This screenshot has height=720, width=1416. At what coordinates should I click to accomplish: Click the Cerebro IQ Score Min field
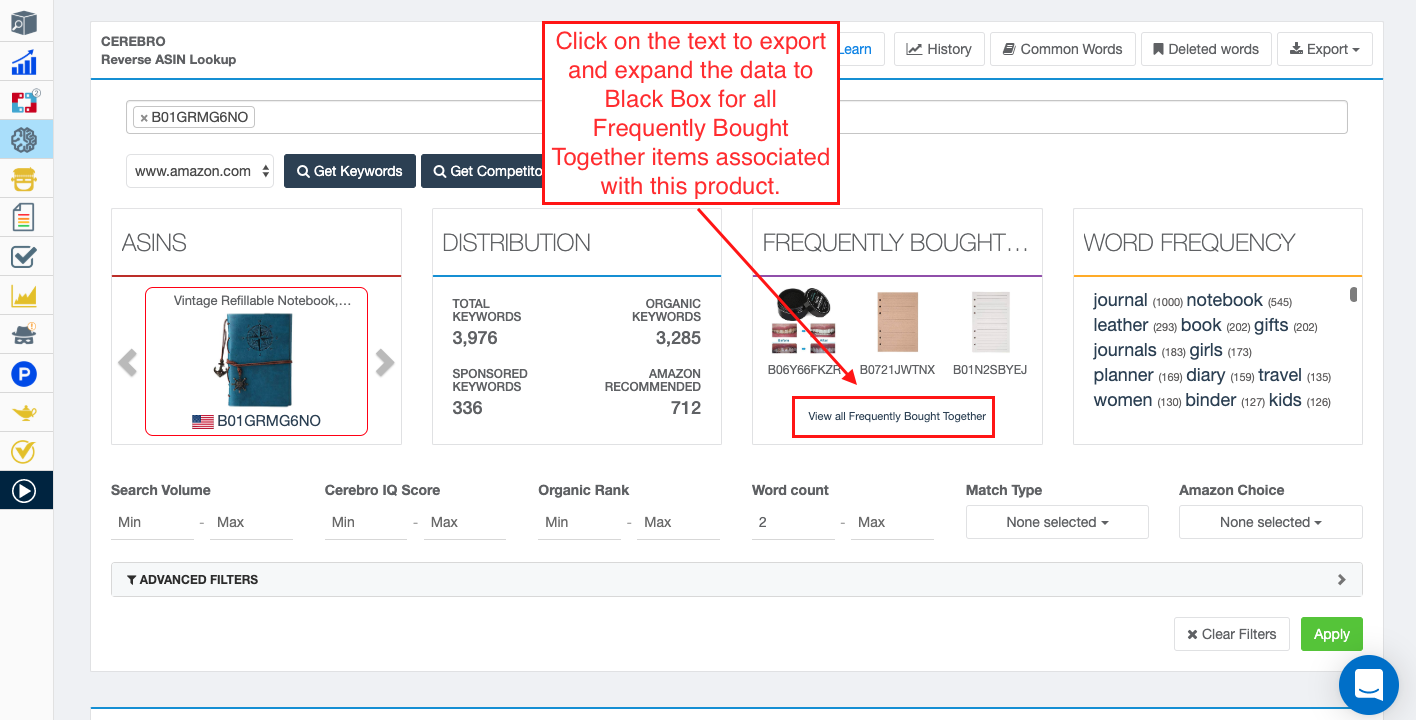coord(366,522)
